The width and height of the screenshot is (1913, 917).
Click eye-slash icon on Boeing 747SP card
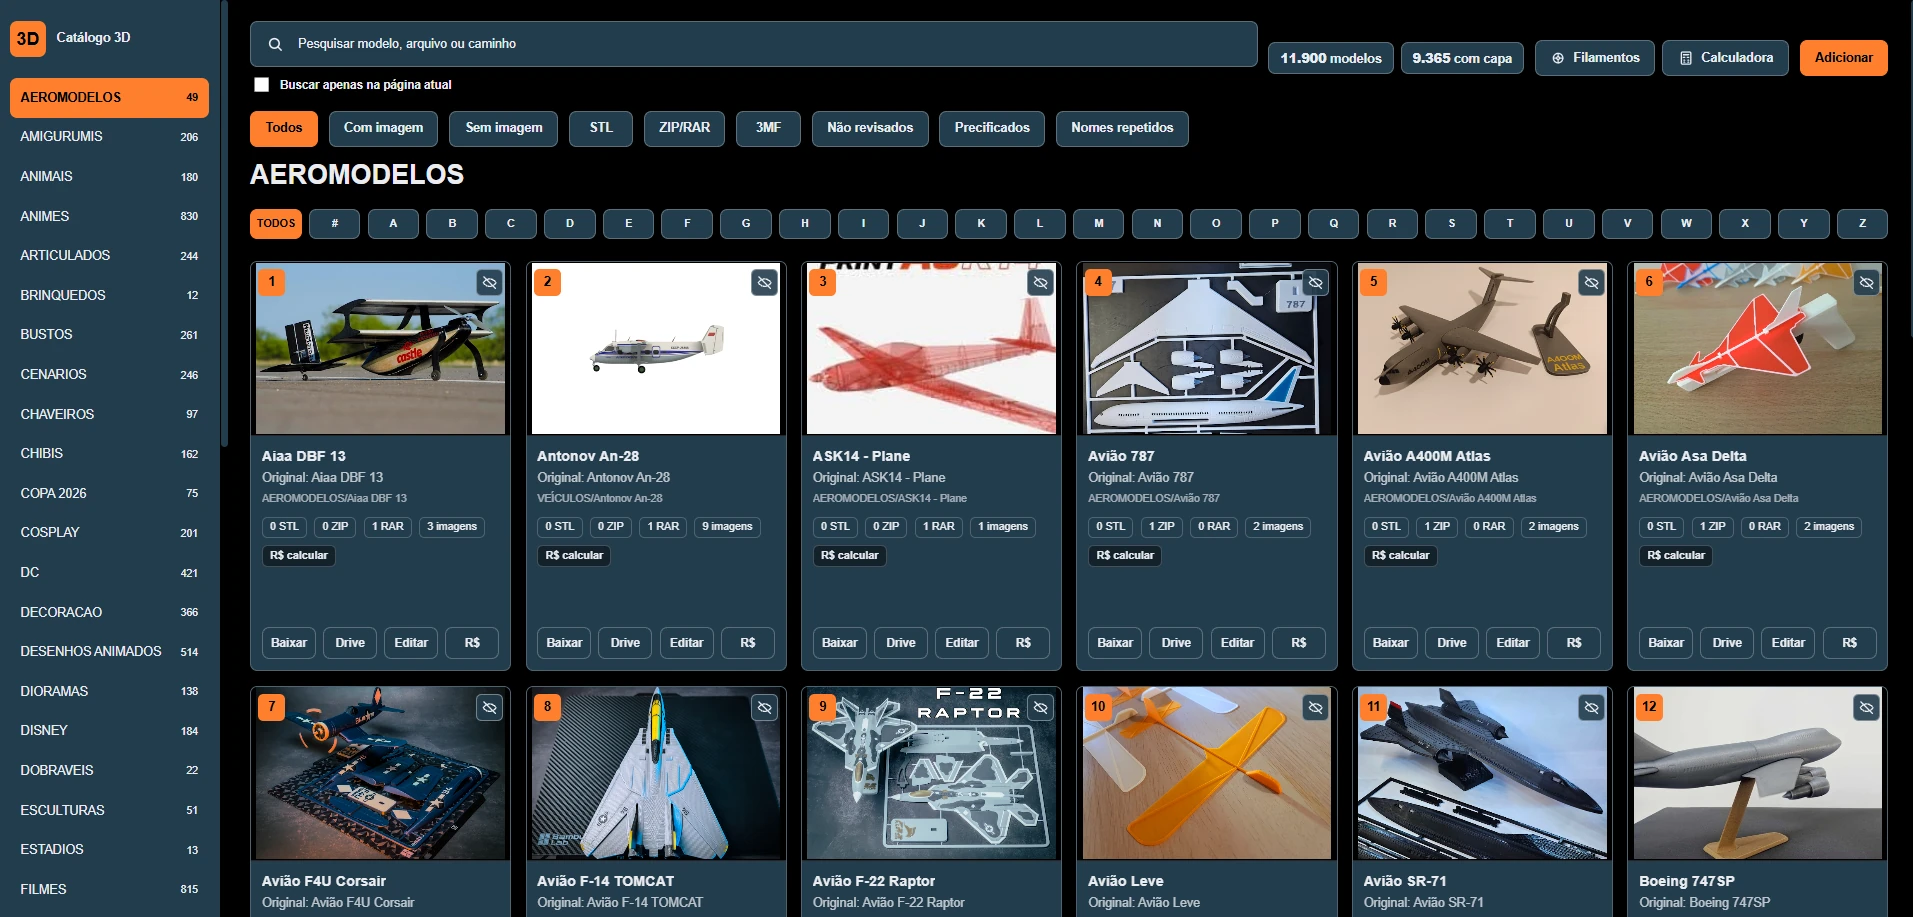click(1866, 708)
